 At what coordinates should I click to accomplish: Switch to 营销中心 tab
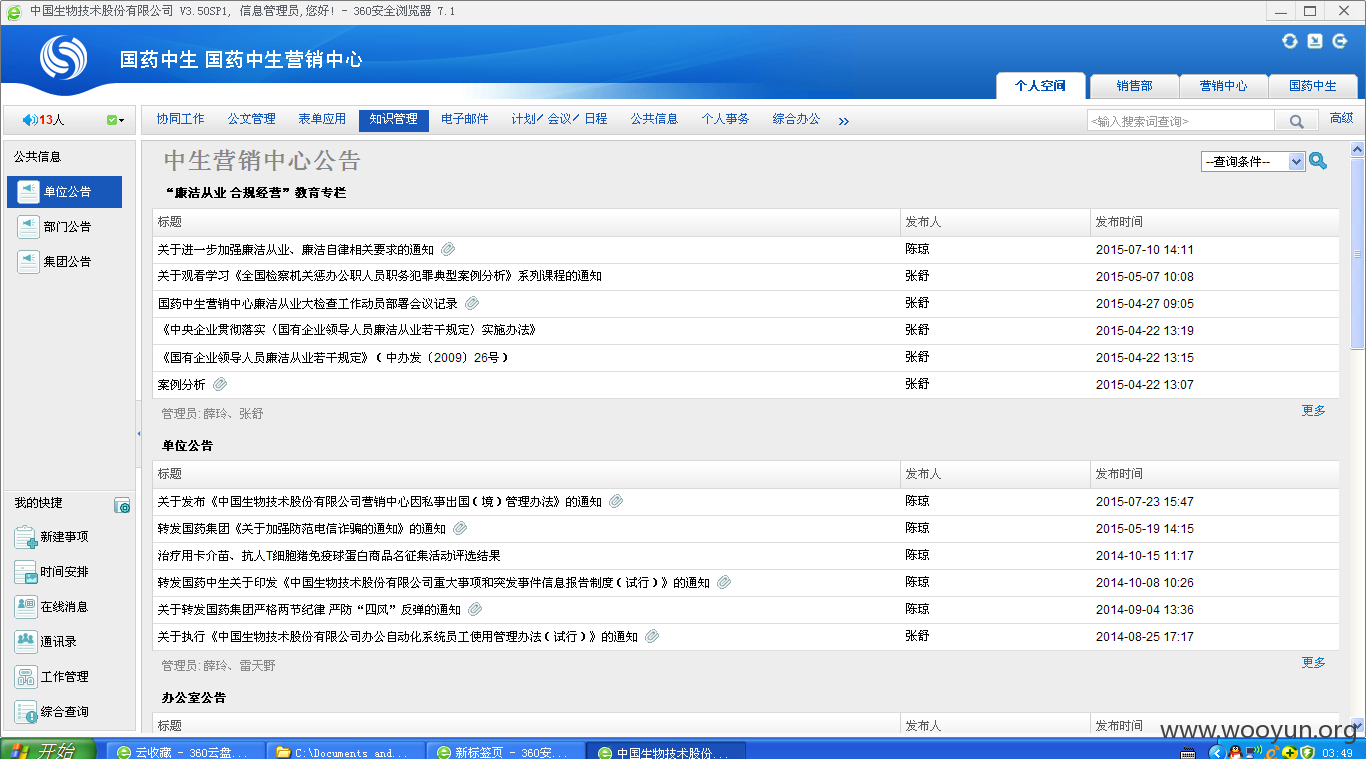click(1224, 86)
